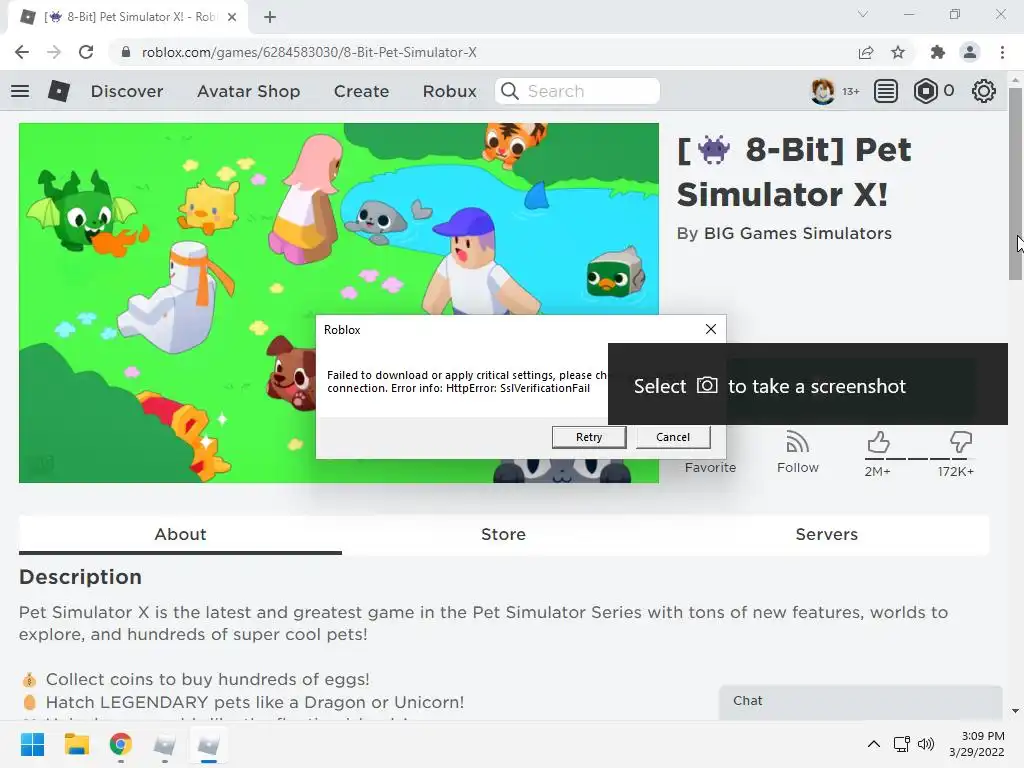Click the camera icon to take screenshot
1024x768 pixels.
click(707, 385)
